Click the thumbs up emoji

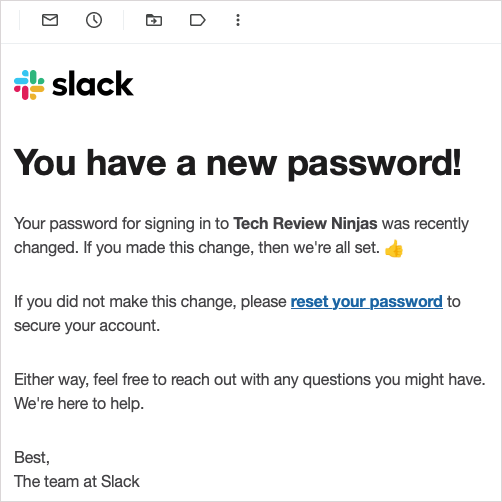click(x=394, y=249)
